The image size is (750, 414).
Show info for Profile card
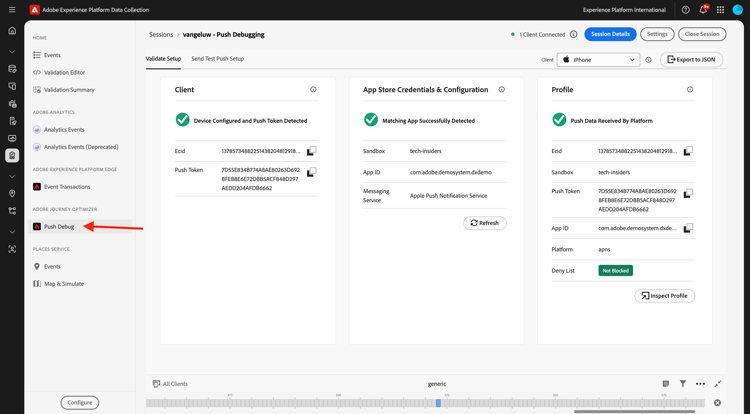point(690,89)
